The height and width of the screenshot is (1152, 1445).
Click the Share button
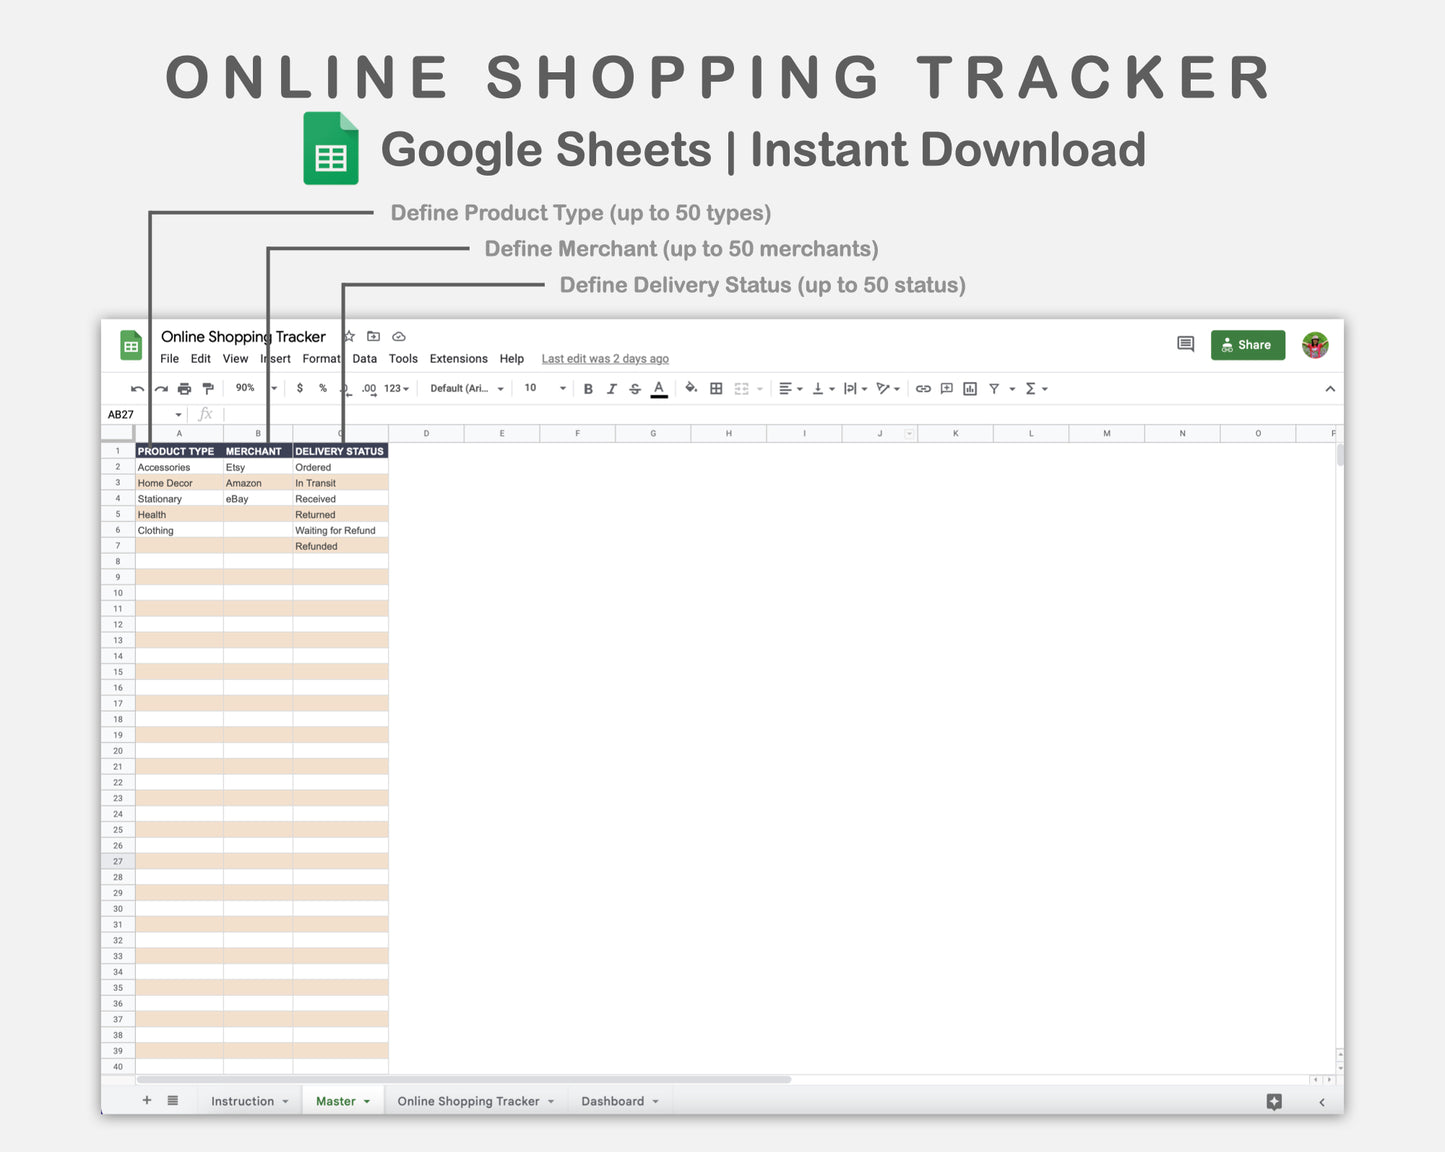tap(1247, 344)
